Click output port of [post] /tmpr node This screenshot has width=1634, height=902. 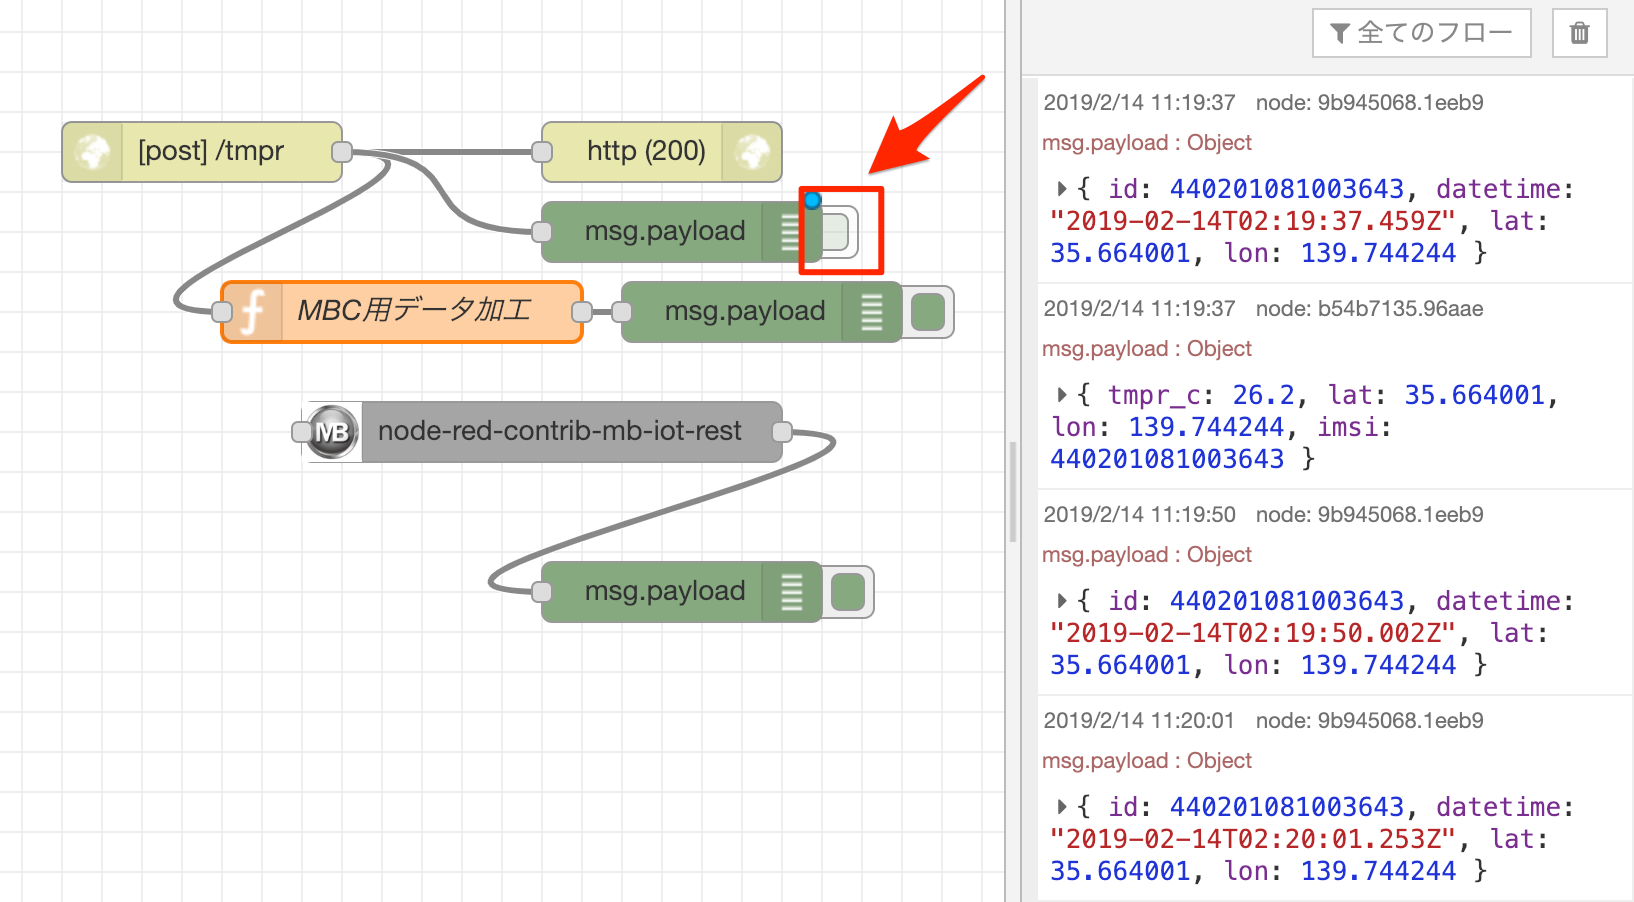(x=342, y=152)
